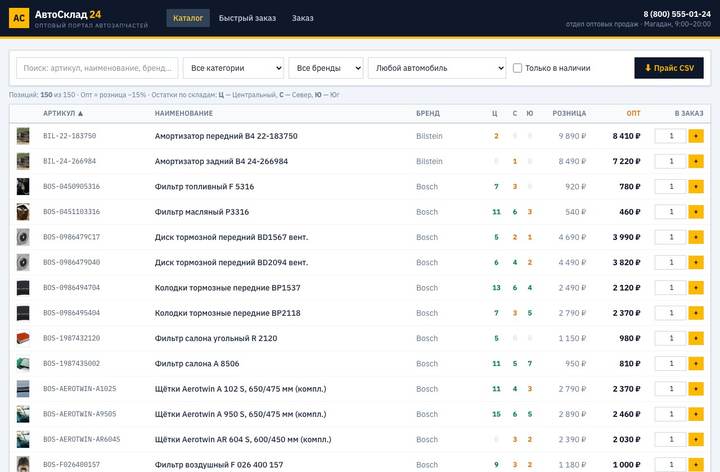
Task: Select article BOS-AEROTWIN-A1025
Action: click(x=80, y=388)
